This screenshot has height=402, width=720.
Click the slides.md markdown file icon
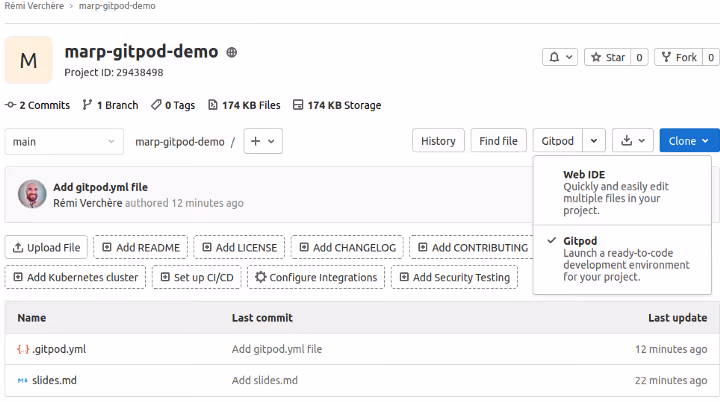23,380
